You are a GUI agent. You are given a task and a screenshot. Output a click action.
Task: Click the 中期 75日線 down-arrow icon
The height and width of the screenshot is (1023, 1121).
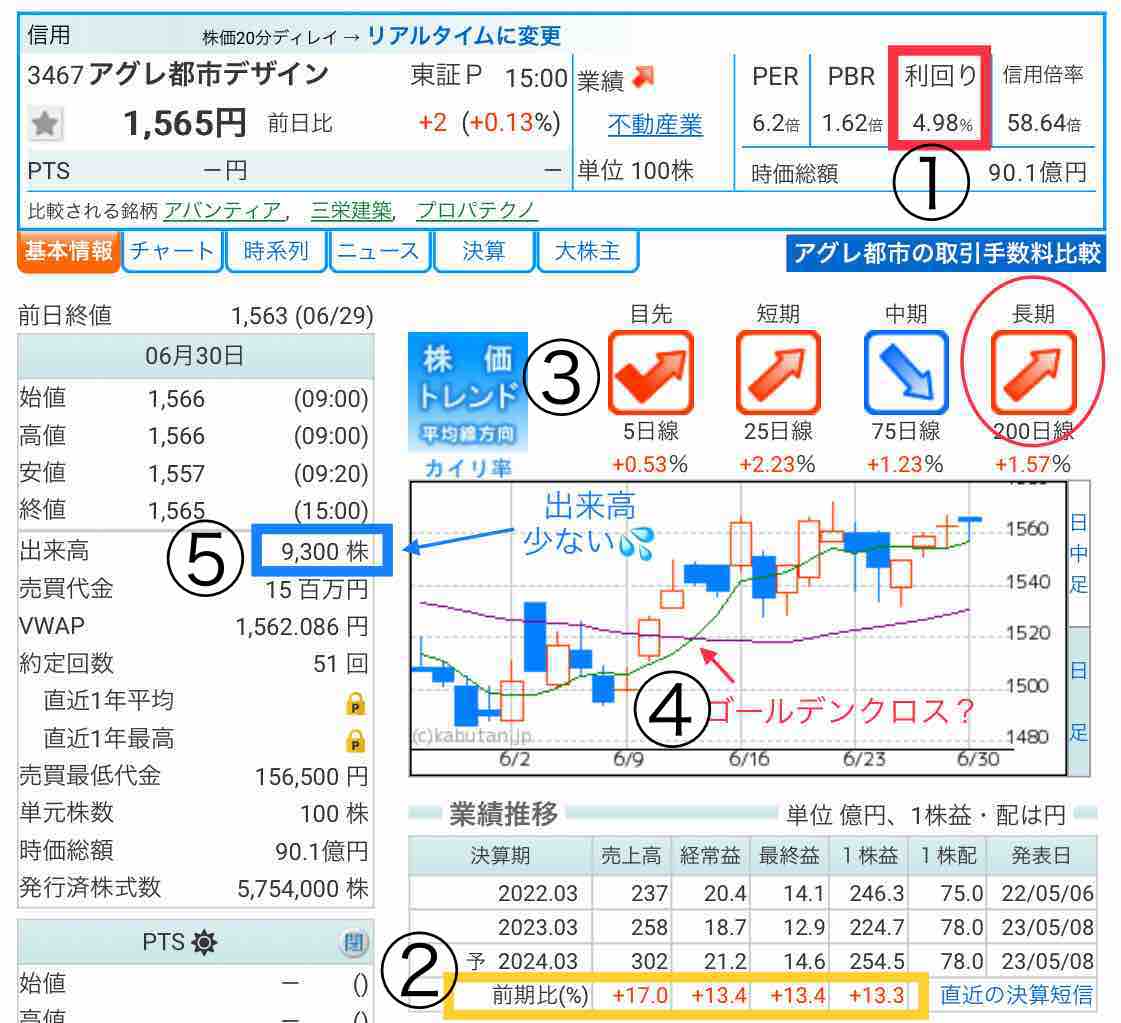906,372
